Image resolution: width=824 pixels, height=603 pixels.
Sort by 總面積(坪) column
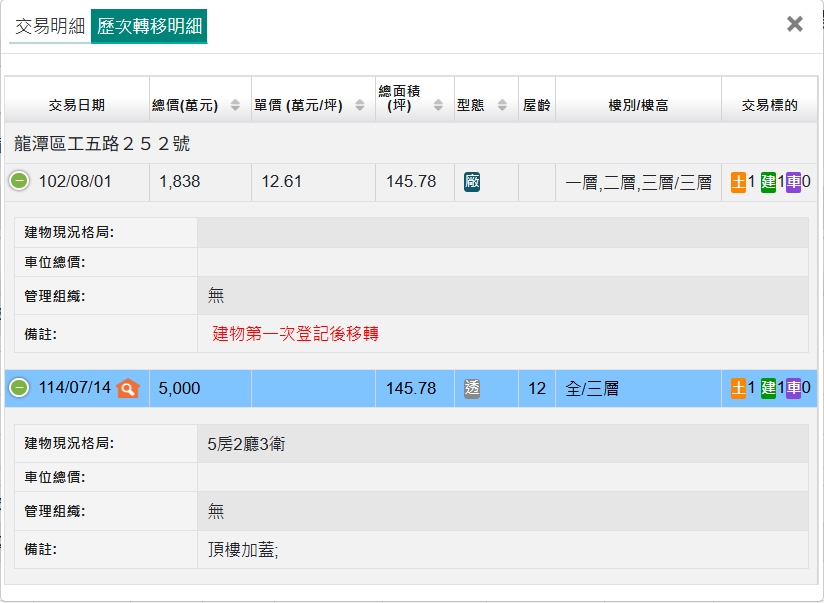coord(438,105)
